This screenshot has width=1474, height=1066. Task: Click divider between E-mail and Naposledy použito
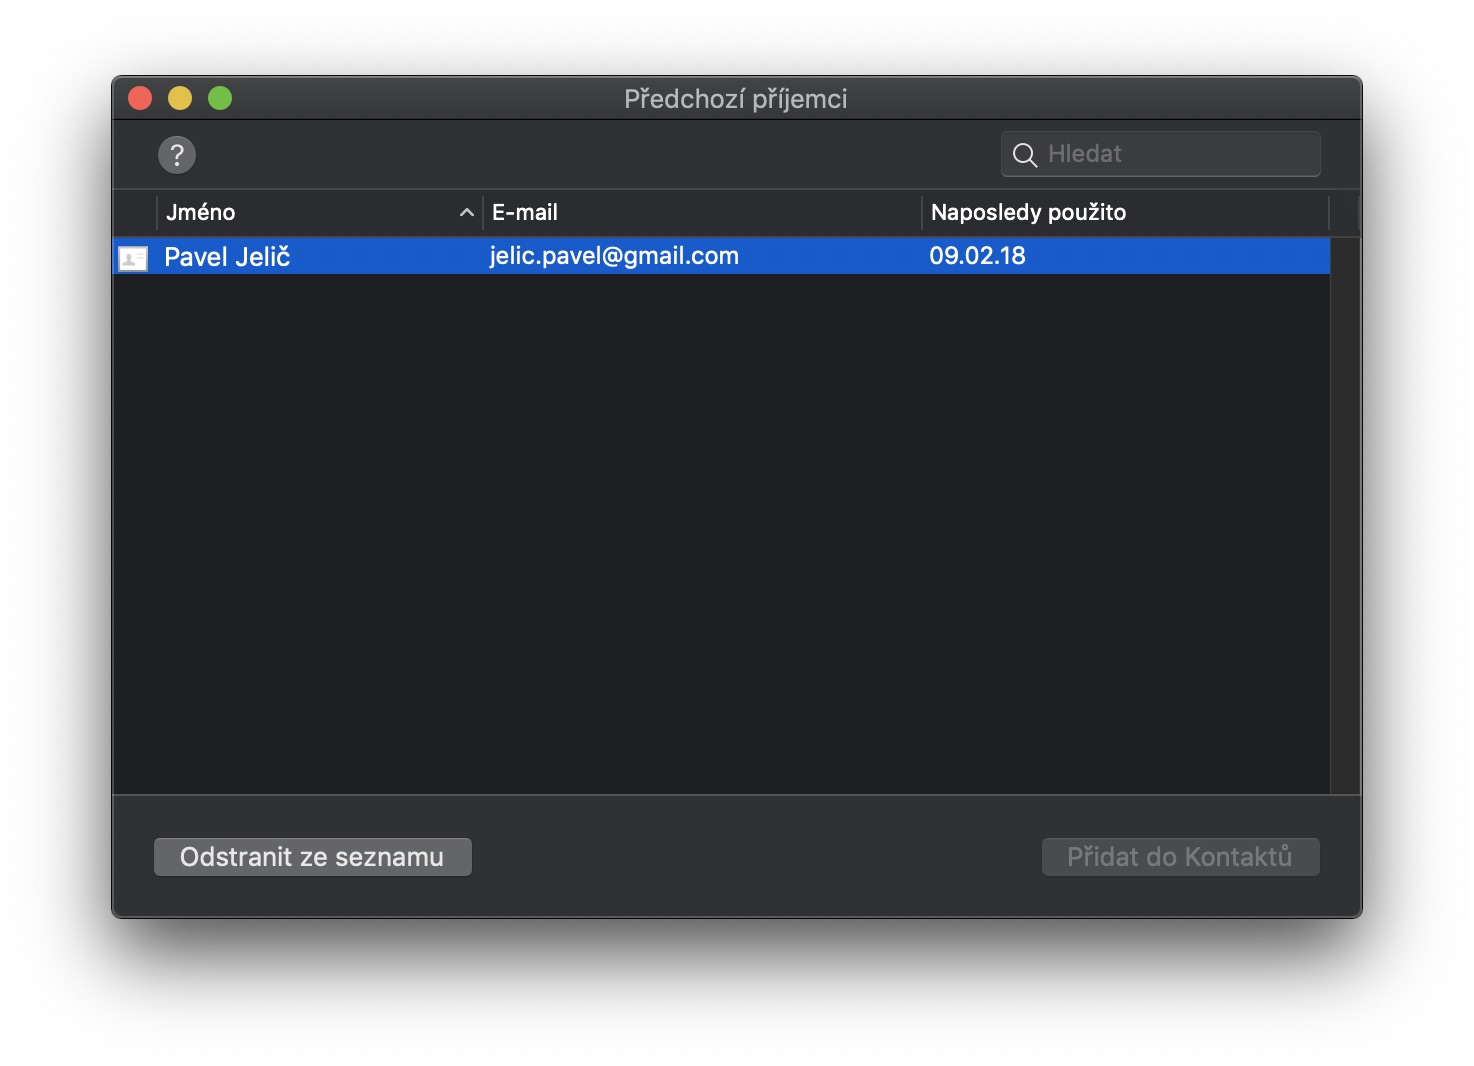pos(921,213)
